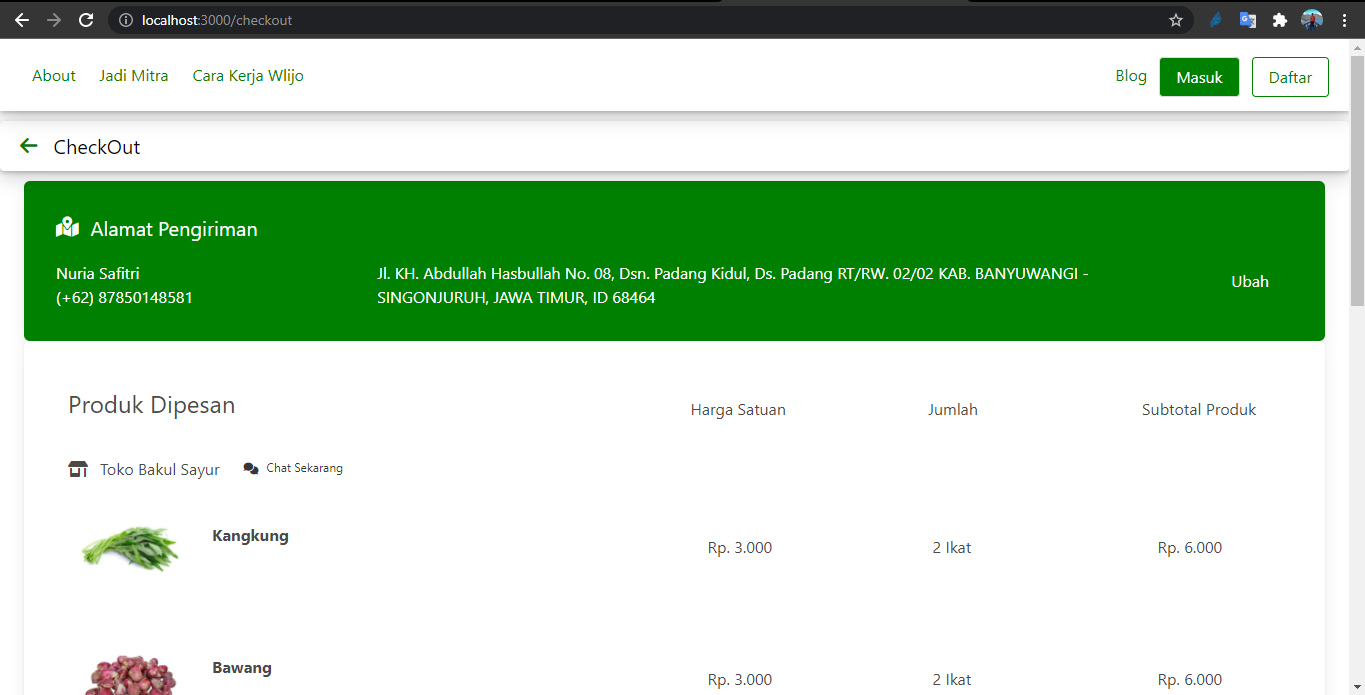Click the green back arrow beside CheckOut
This screenshot has height=695, width=1365.
tap(28, 145)
